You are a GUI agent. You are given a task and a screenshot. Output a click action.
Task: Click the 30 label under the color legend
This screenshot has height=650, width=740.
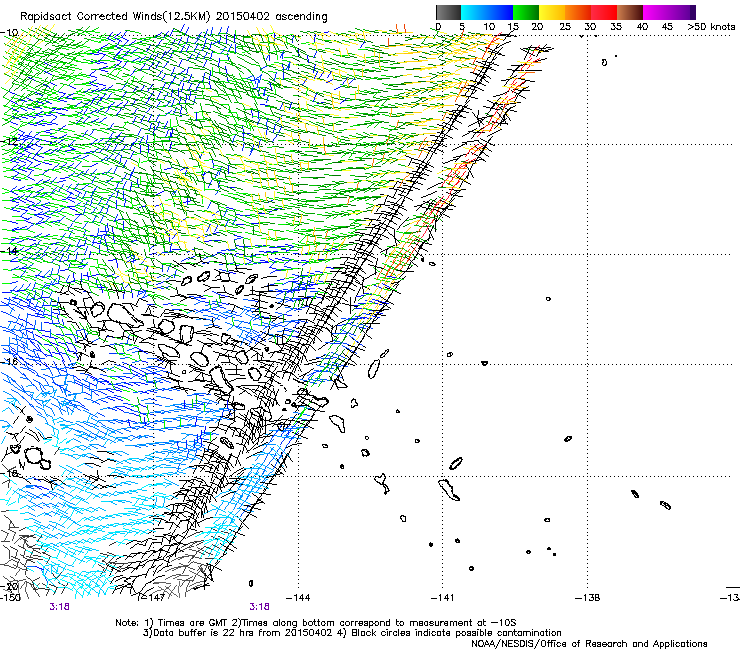click(x=590, y=27)
